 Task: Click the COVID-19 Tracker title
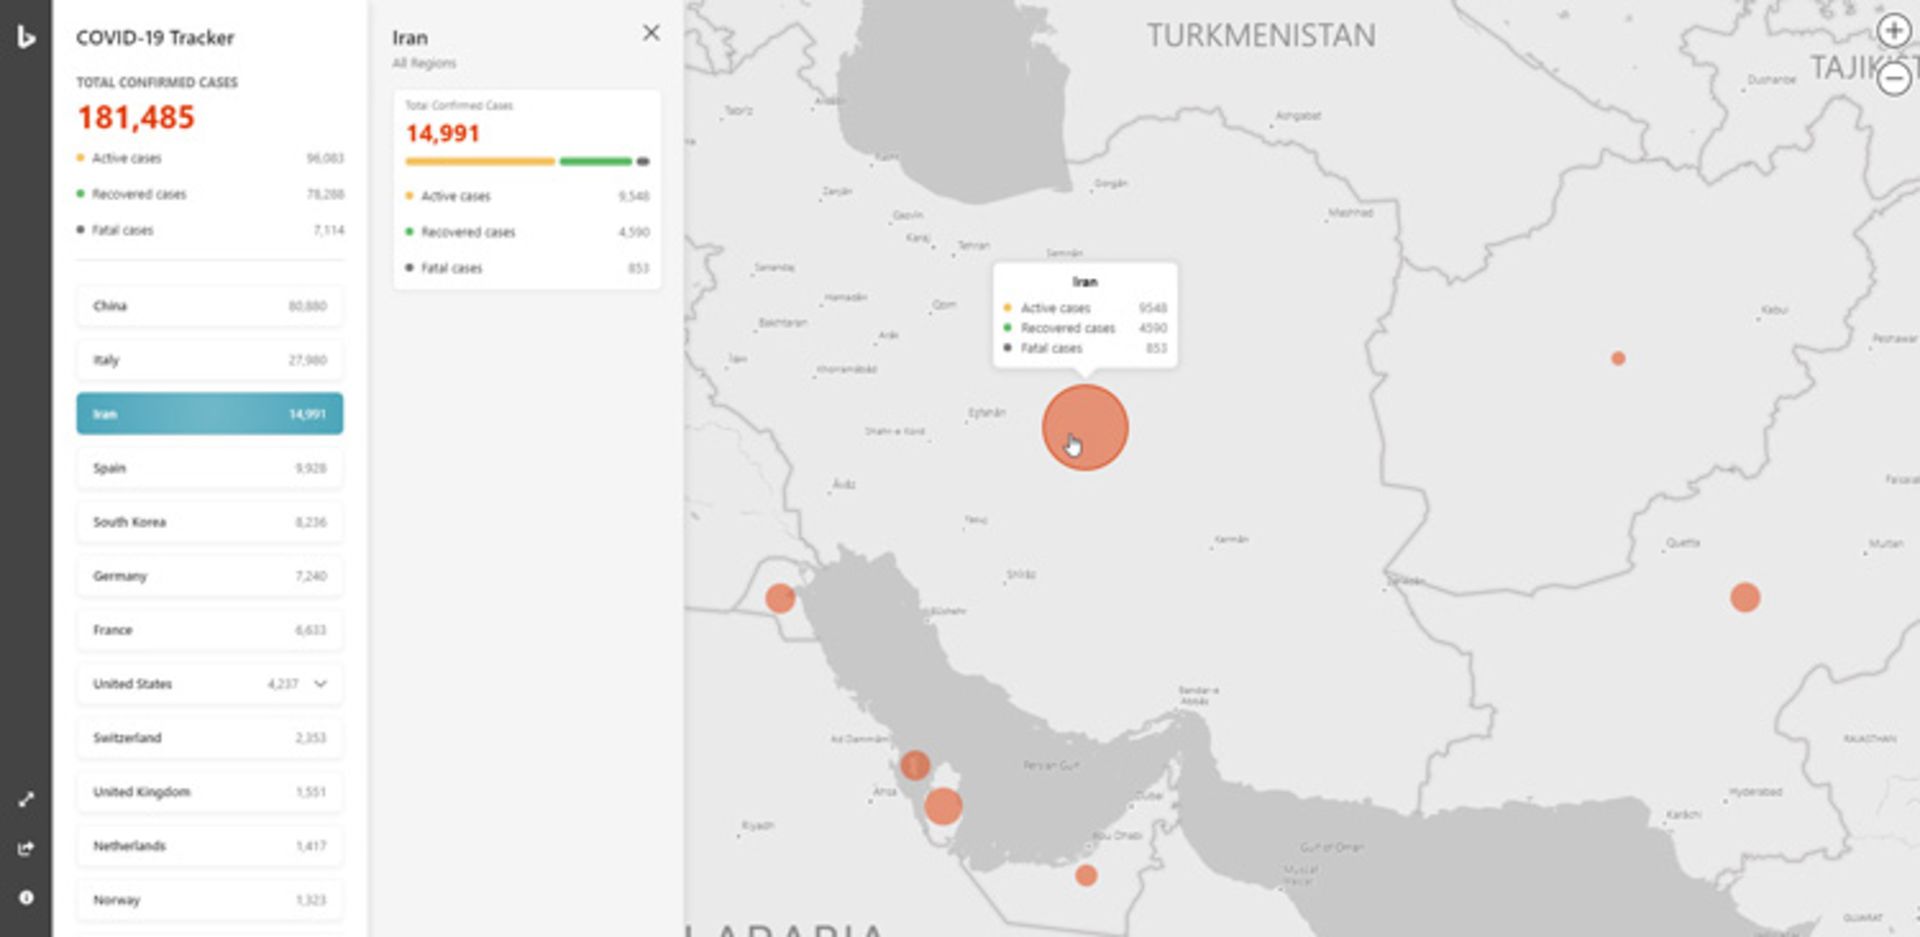tap(155, 38)
